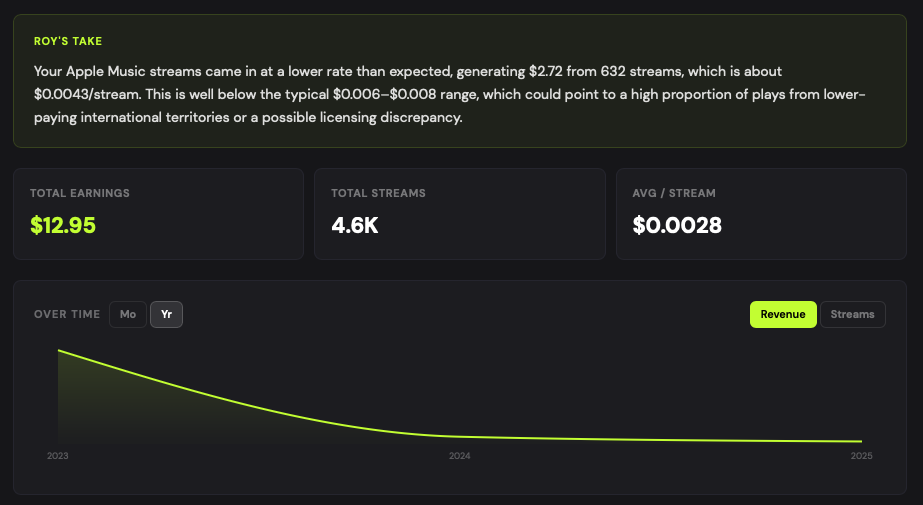Switch chart to monthly Mo view
The image size is (923, 505).
[x=128, y=314]
